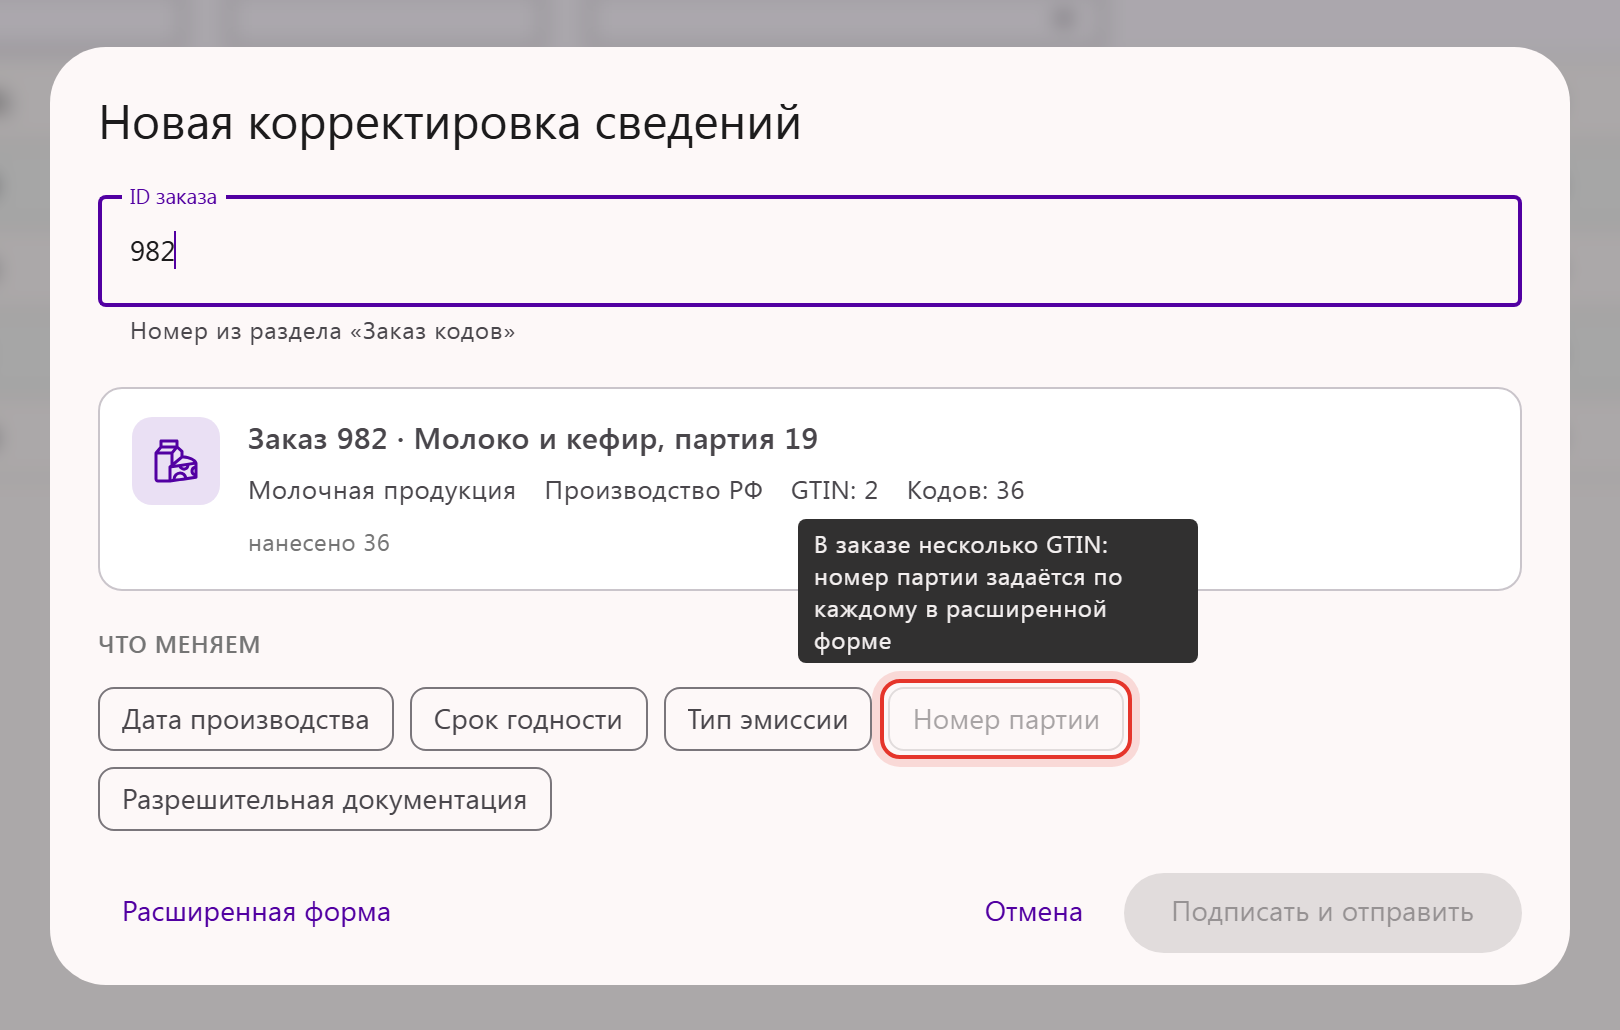This screenshot has height=1030, width=1620.
Task: Click the tooltip about multiple GTINs
Action: pos(998,591)
